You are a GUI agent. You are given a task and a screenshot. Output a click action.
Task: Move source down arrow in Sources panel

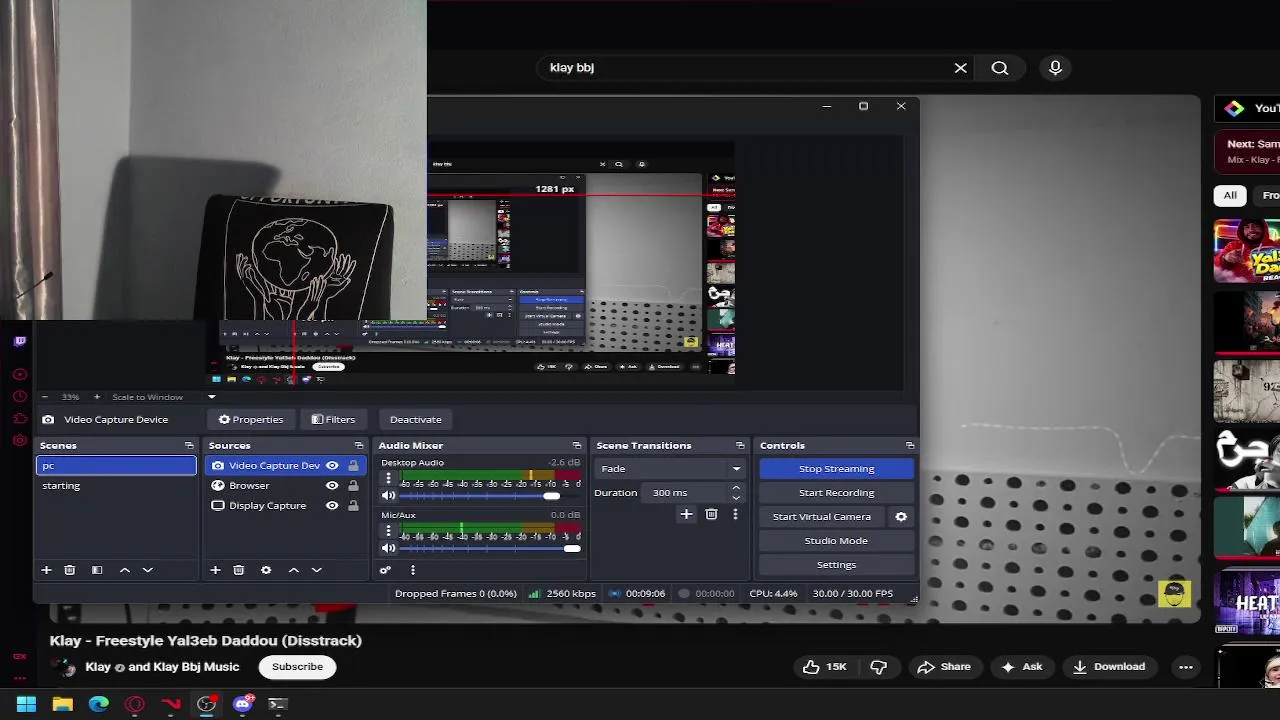(x=317, y=570)
